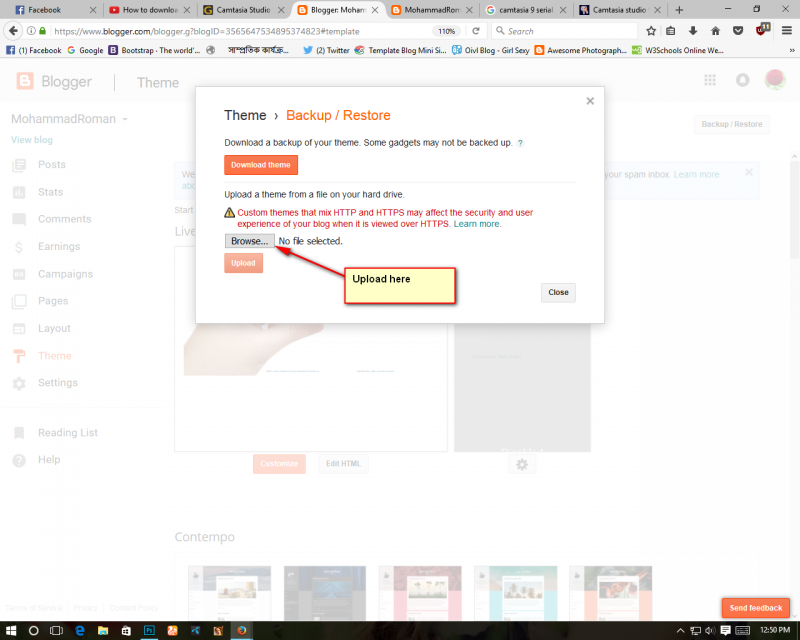800x640 pixels.
Task: Open the (2) Twitter bookmark
Action: pos(326,50)
